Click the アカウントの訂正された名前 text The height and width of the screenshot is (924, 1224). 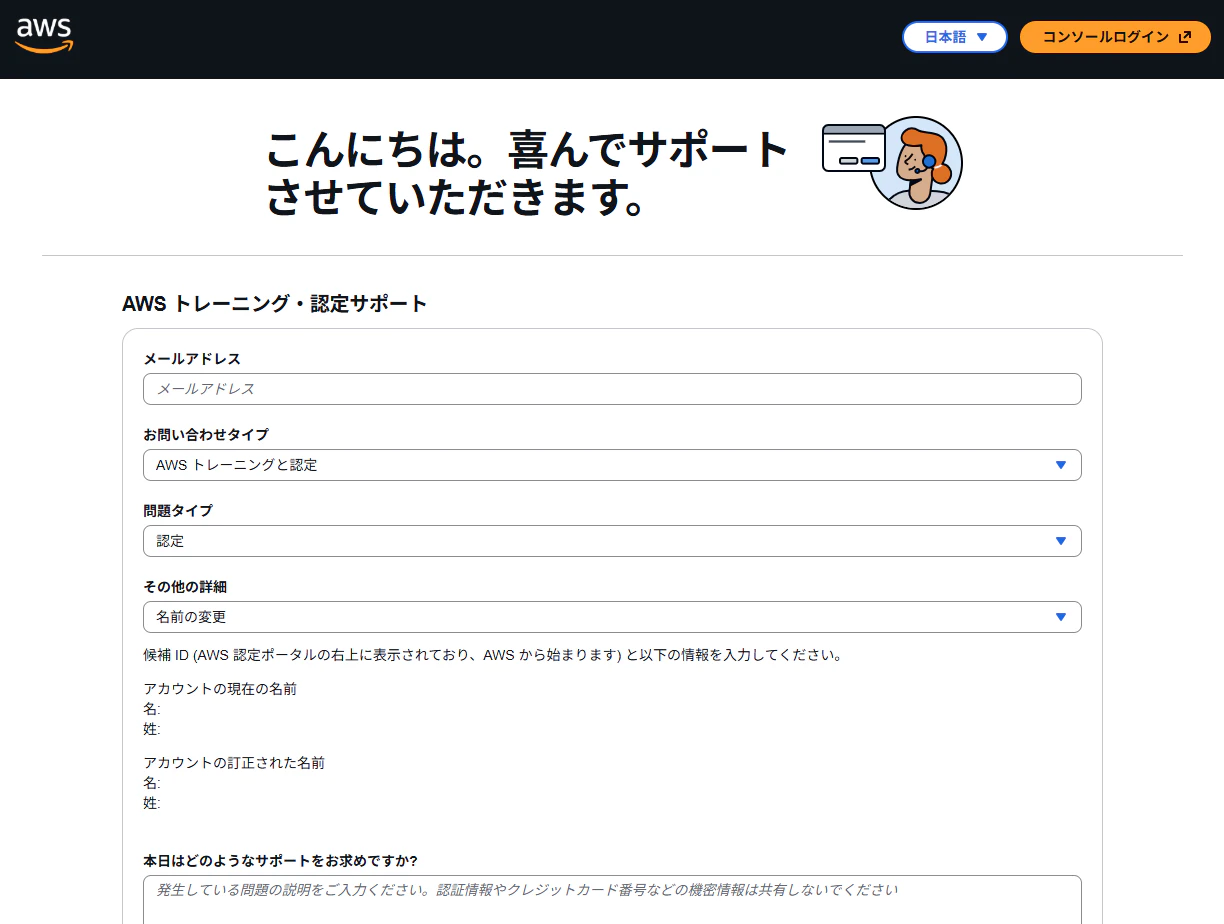[x=234, y=763]
